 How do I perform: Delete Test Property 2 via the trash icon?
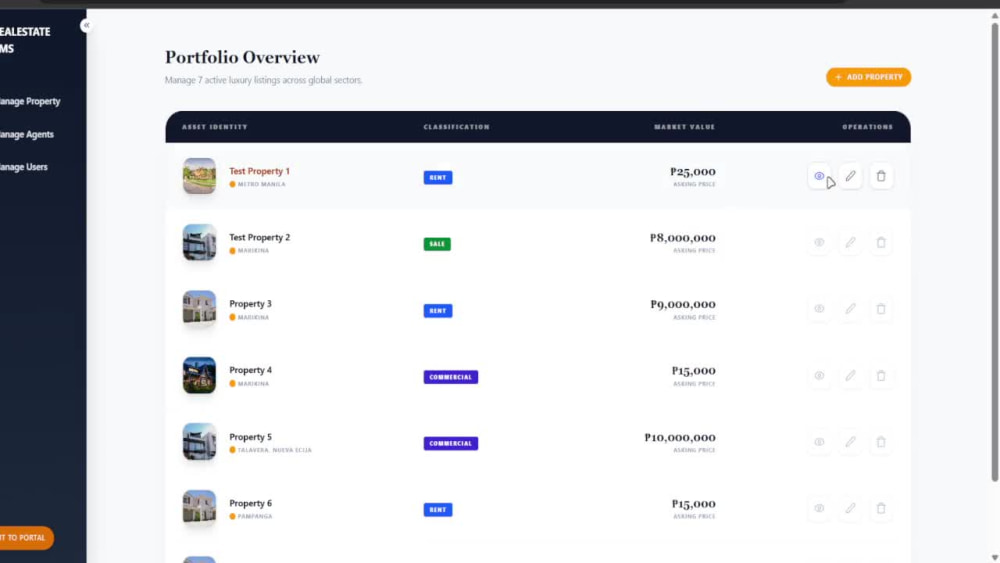[x=881, y=242]
